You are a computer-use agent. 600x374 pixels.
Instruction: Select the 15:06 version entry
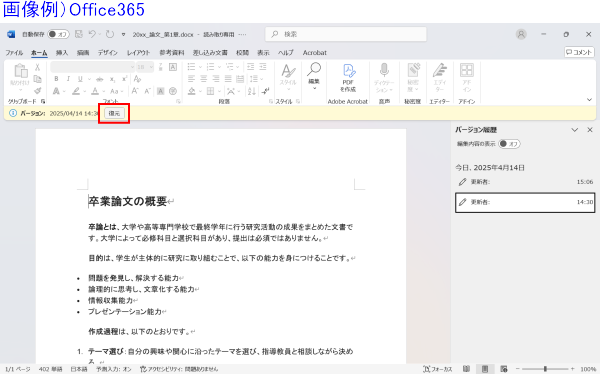pos(525,182)
